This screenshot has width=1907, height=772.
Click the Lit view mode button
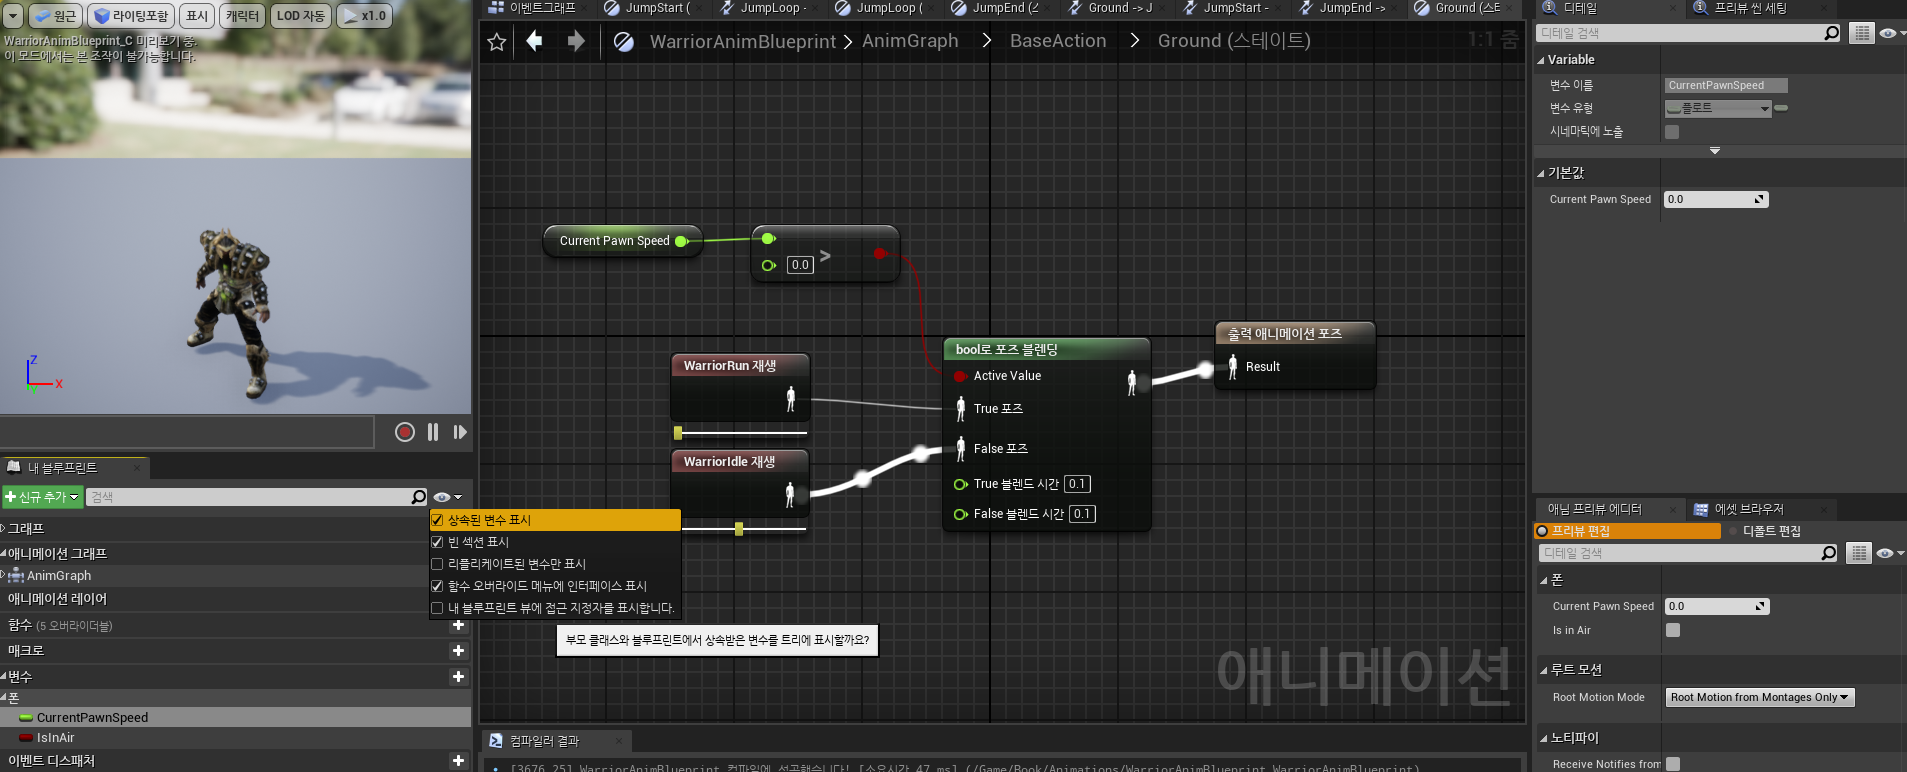click(131, 16)
